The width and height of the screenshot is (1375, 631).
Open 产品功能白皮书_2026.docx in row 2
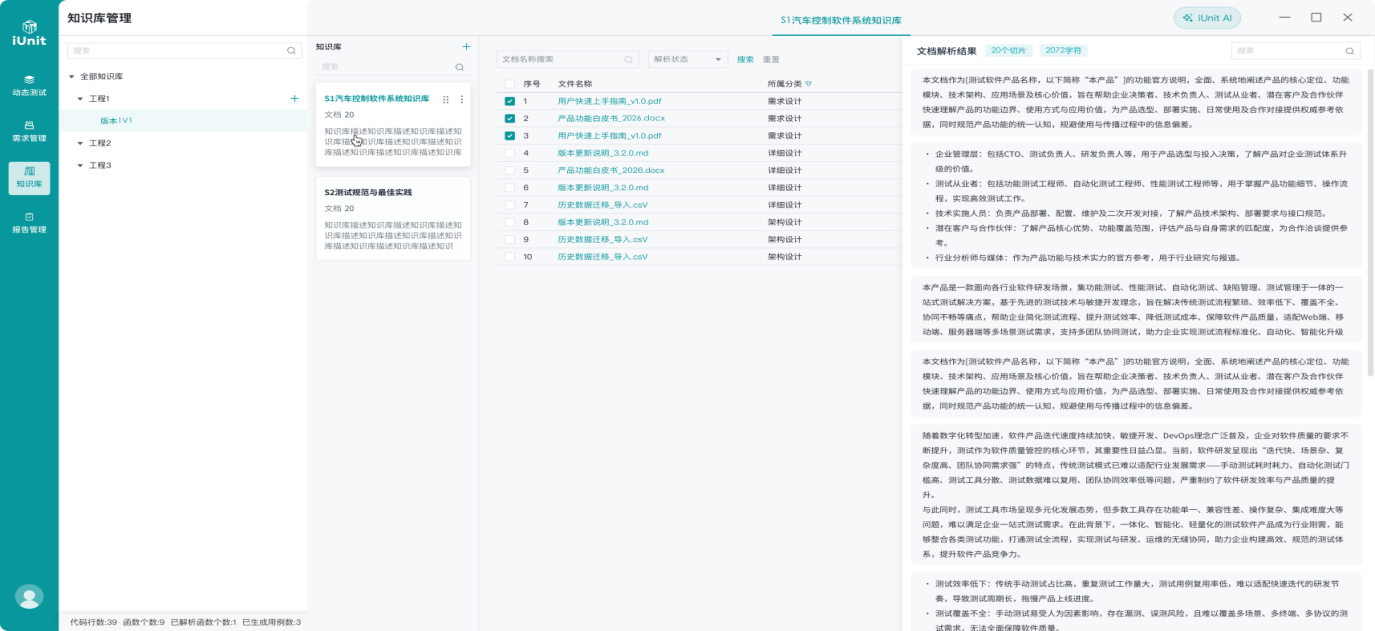(x=611, y=118)
